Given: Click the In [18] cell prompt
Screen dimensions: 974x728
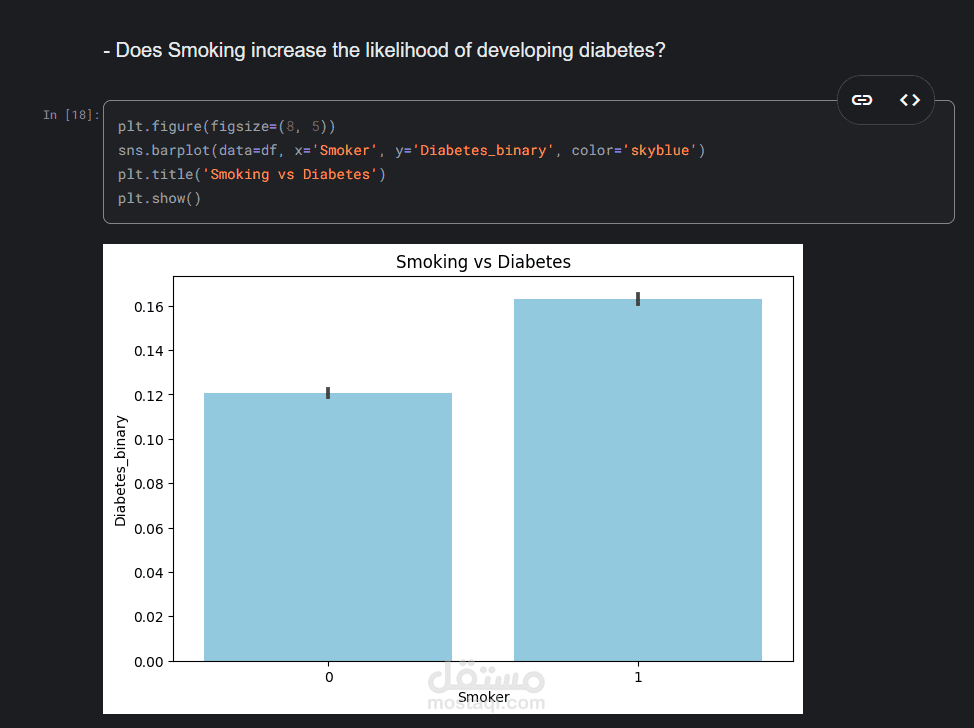Looking at the screenshot, I should tap(71, 115).
